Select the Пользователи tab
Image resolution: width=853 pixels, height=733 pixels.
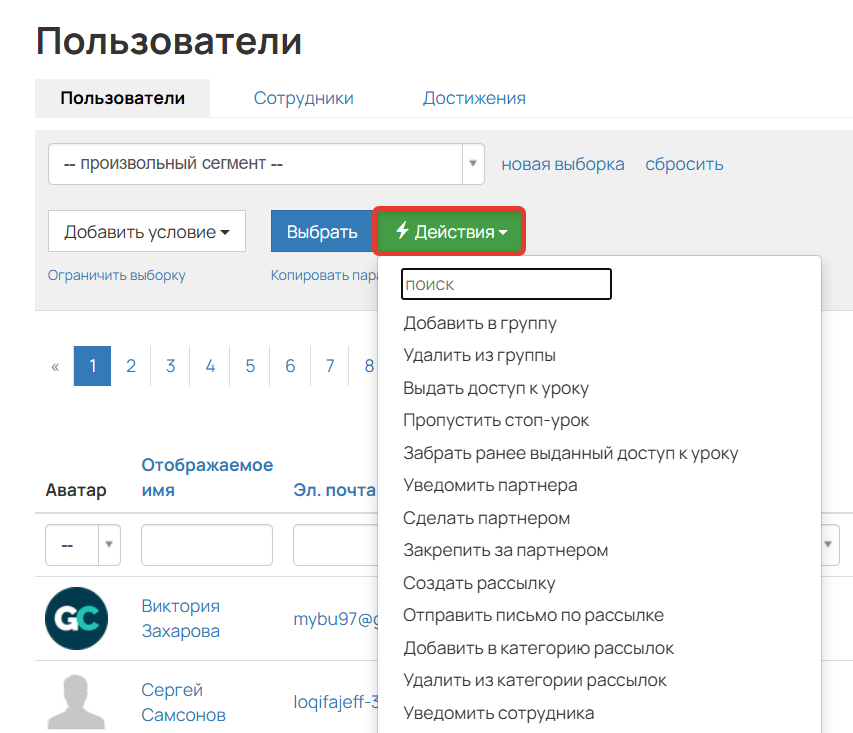point(122,97)
